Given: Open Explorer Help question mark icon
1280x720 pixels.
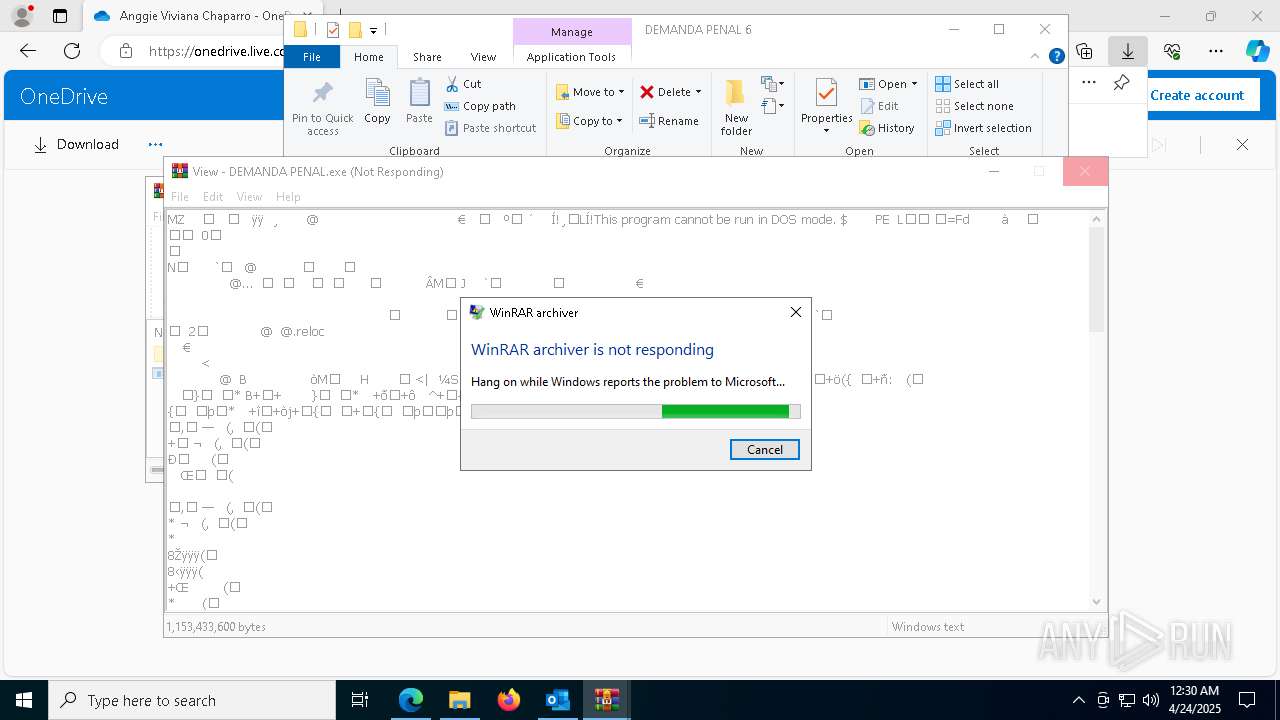Looking at the screenshot, I should pos(1056,57).
